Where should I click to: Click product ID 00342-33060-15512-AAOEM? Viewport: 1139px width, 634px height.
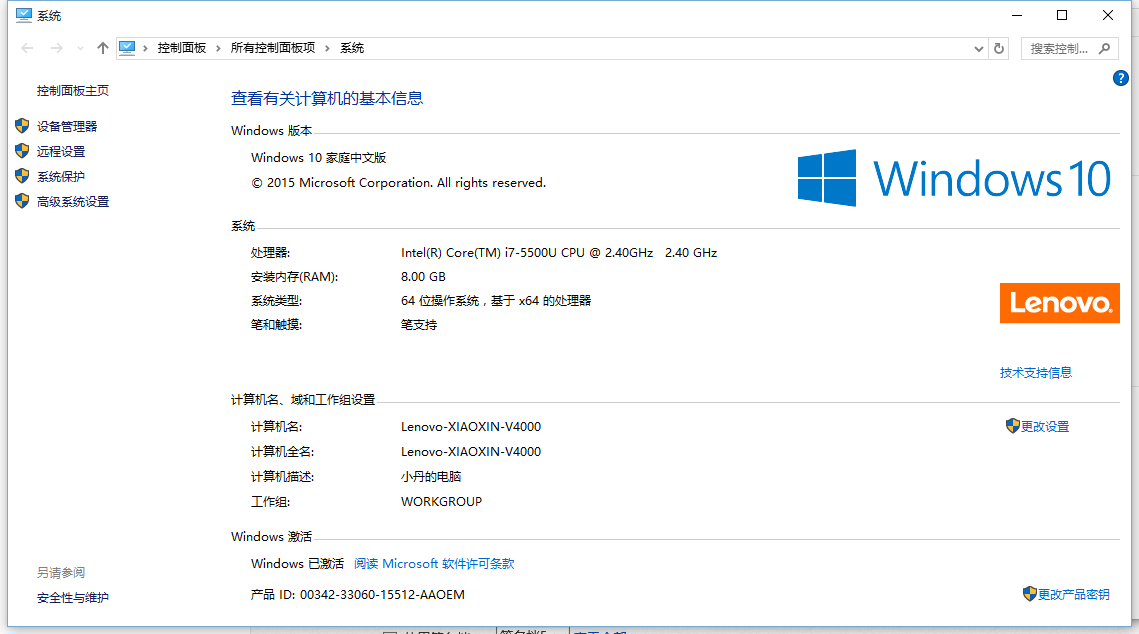382,595
